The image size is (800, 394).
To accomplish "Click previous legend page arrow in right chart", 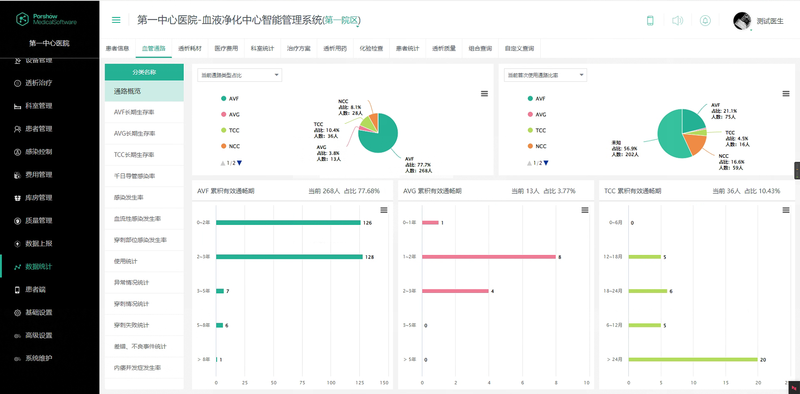I will (529, 163).
